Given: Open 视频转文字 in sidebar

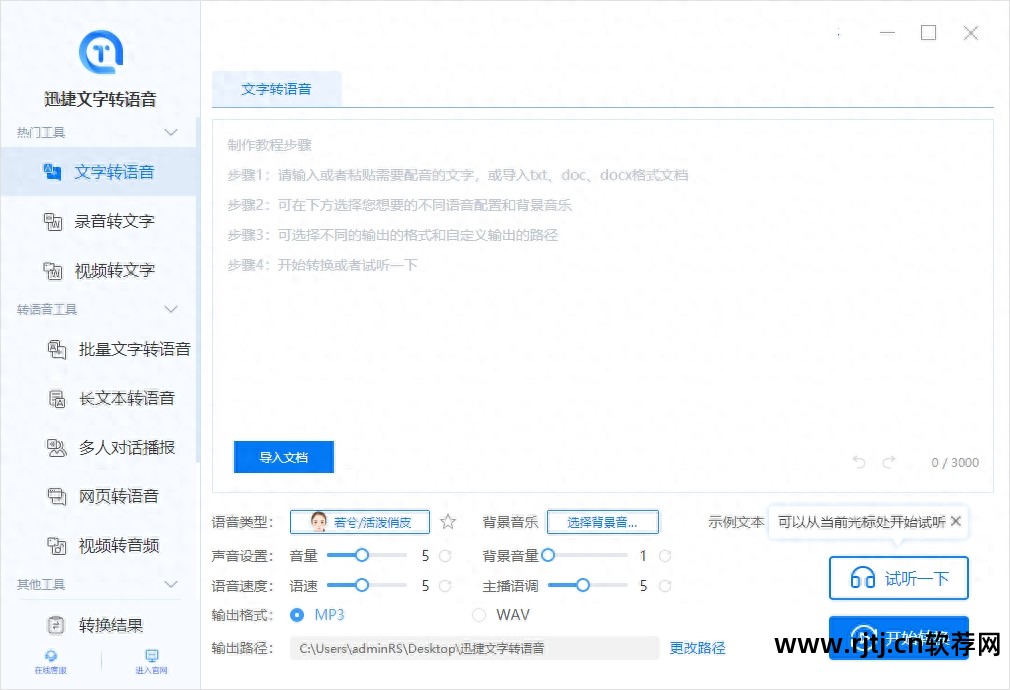Looking at the screenshot, I should tap(99, 271).
